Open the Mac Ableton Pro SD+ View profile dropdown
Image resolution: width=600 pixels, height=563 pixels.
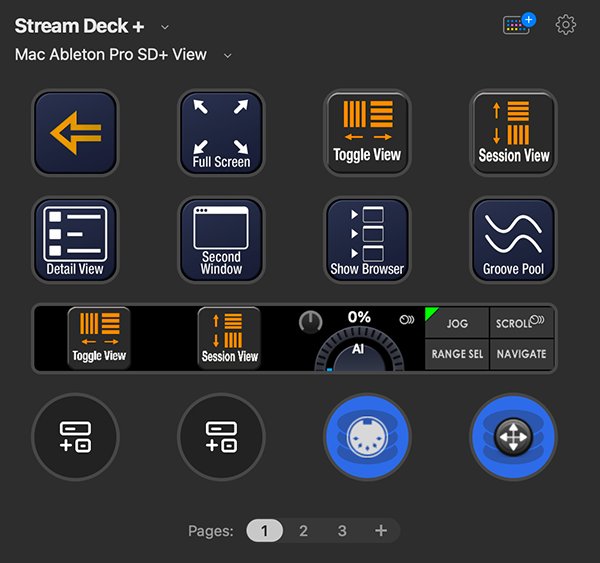(x=227, y=56)
